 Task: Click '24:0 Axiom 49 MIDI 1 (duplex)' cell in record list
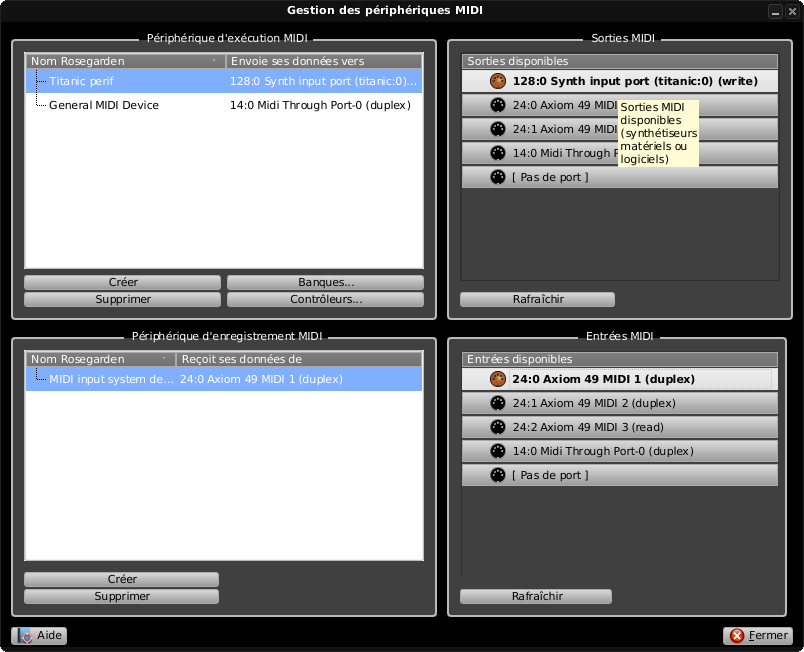point(261,379)
